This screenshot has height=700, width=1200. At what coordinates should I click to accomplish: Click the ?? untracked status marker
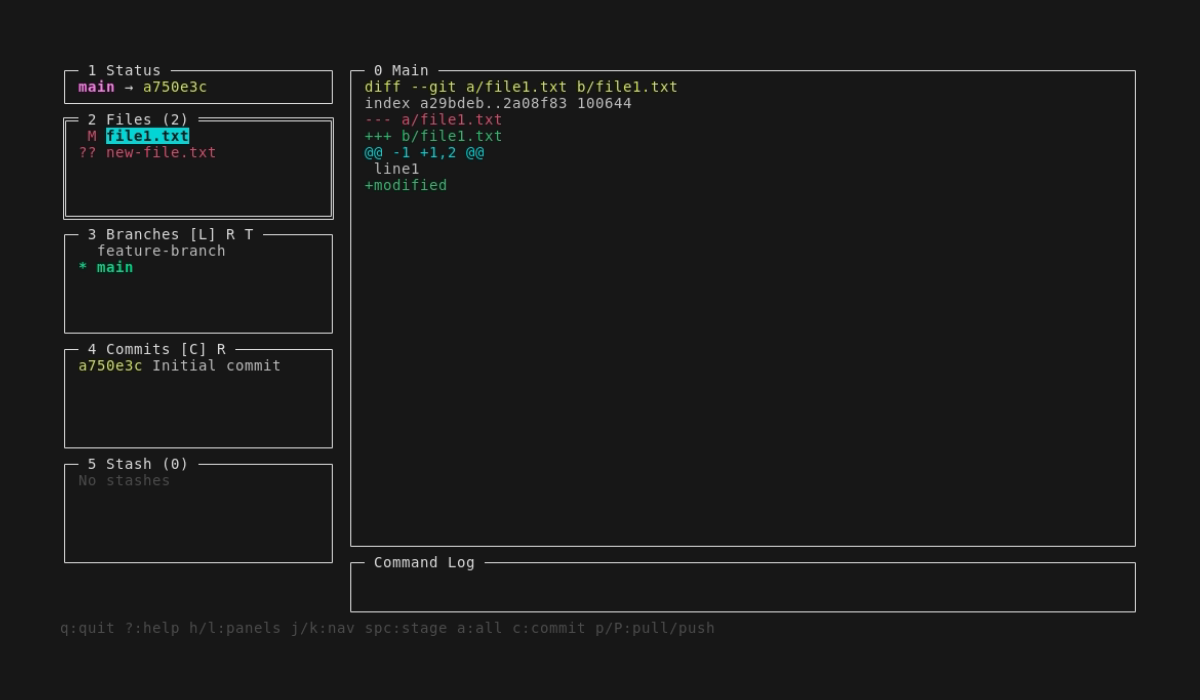[87, 153]
